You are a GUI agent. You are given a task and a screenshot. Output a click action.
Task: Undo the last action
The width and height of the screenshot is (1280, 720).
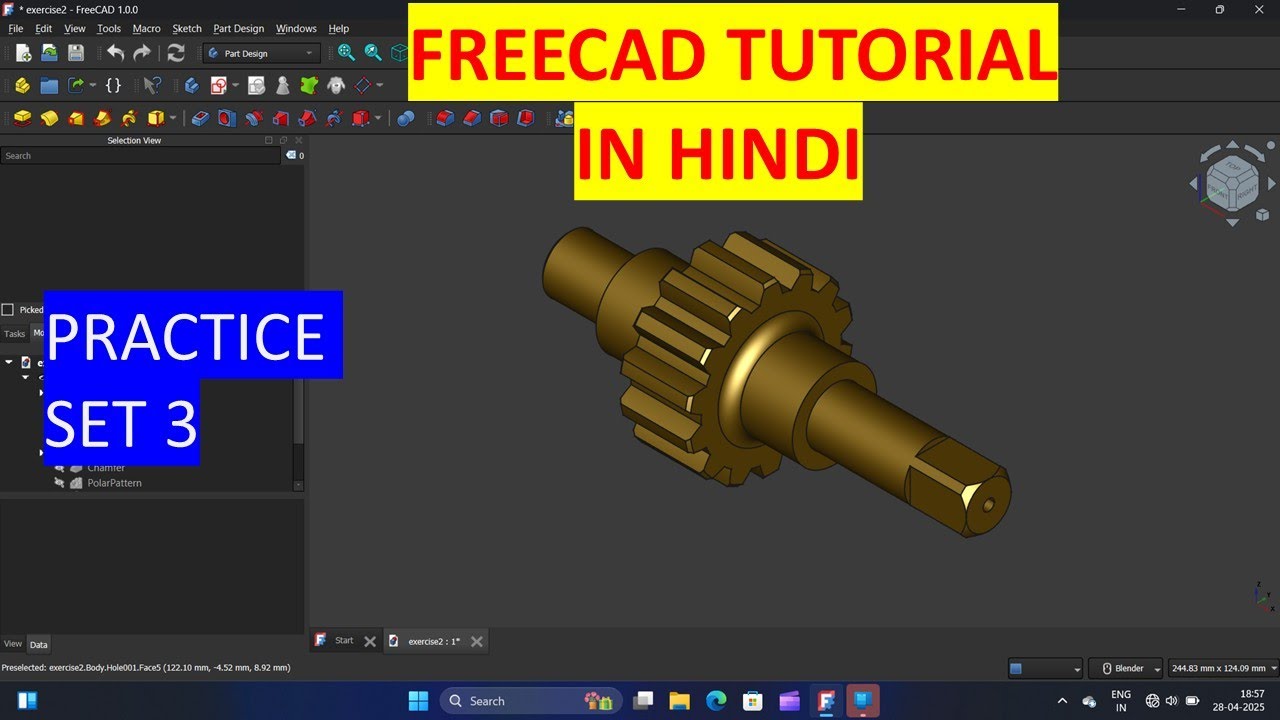116,53
